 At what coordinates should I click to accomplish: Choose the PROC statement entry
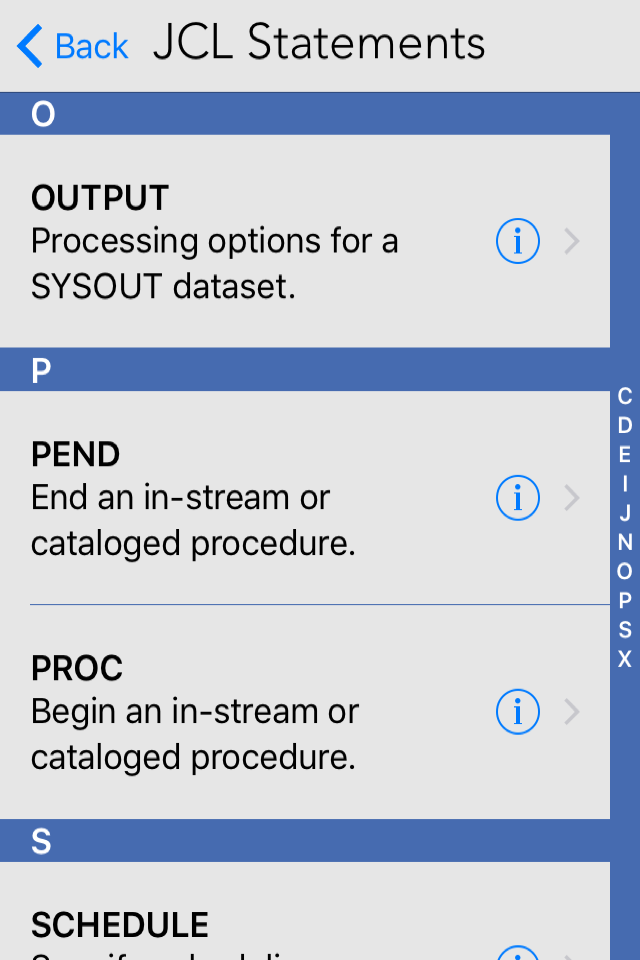(x=250, y=712)
